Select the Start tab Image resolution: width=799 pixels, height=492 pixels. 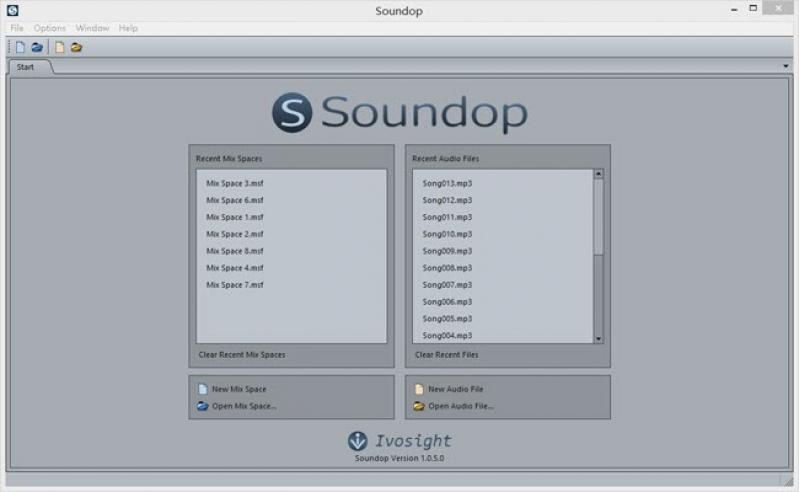click(25, 67)
